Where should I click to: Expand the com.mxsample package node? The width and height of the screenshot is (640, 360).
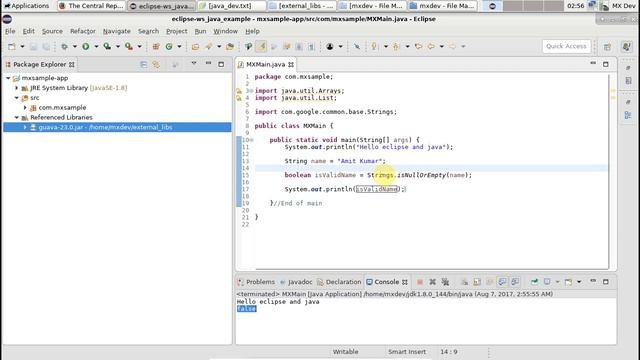pos(25,107)
